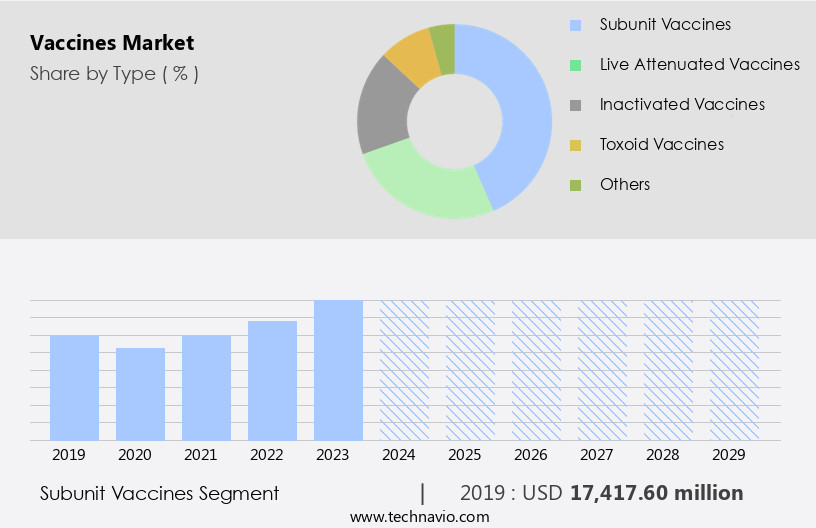Click the hatched 2024 forecast bar
816x528 pixels.
click(404, 370)
